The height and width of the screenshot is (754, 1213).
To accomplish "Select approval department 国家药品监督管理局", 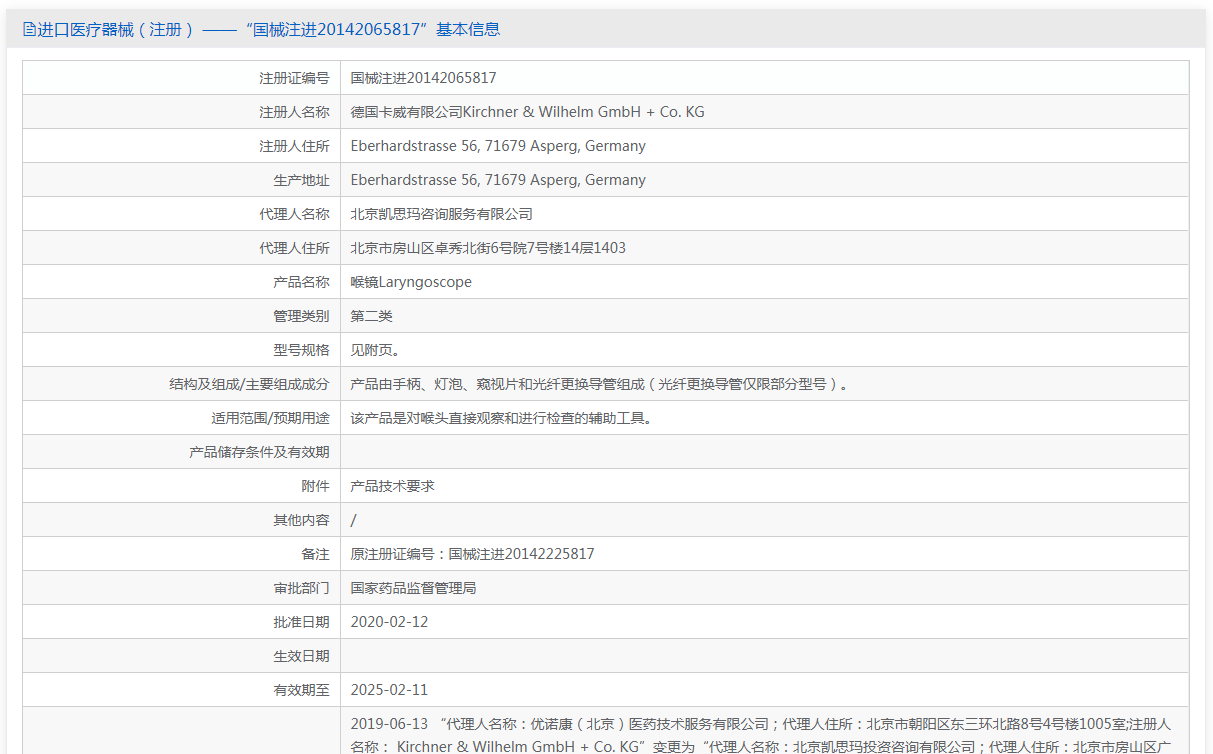I will coord(413,588).
